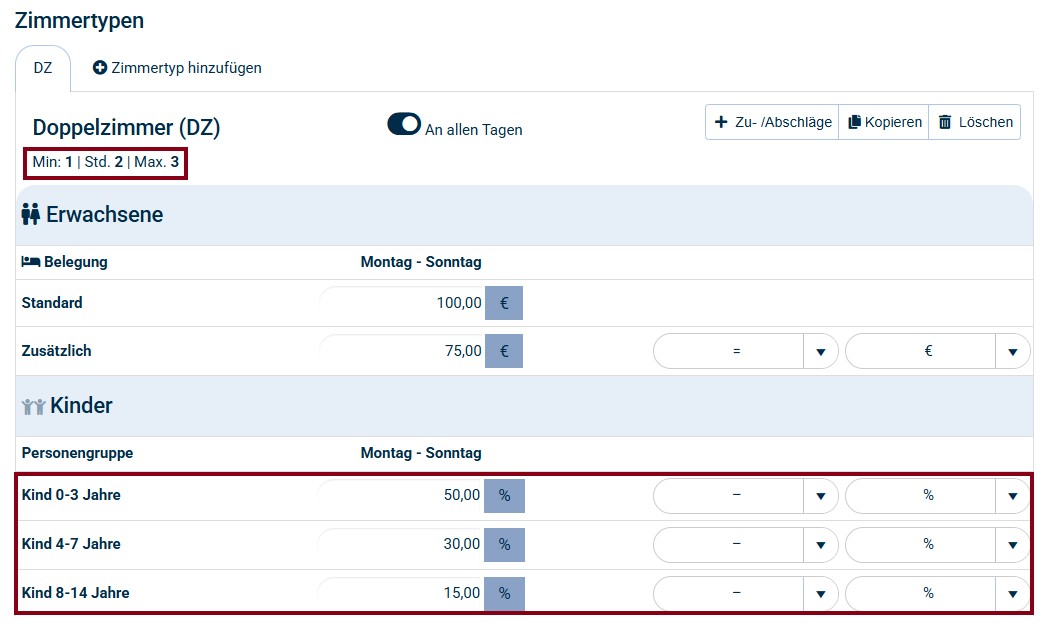
Task: Click the Kopieren button
Action: tap(884, 122)
